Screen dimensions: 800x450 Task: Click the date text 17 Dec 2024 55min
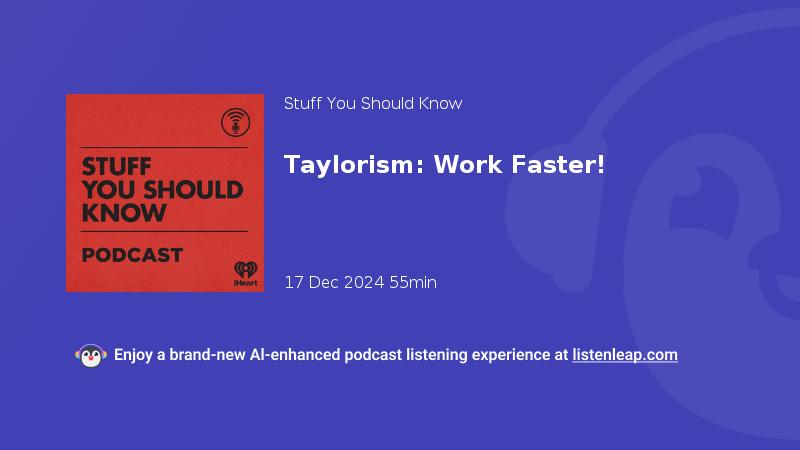coord(360,282)
